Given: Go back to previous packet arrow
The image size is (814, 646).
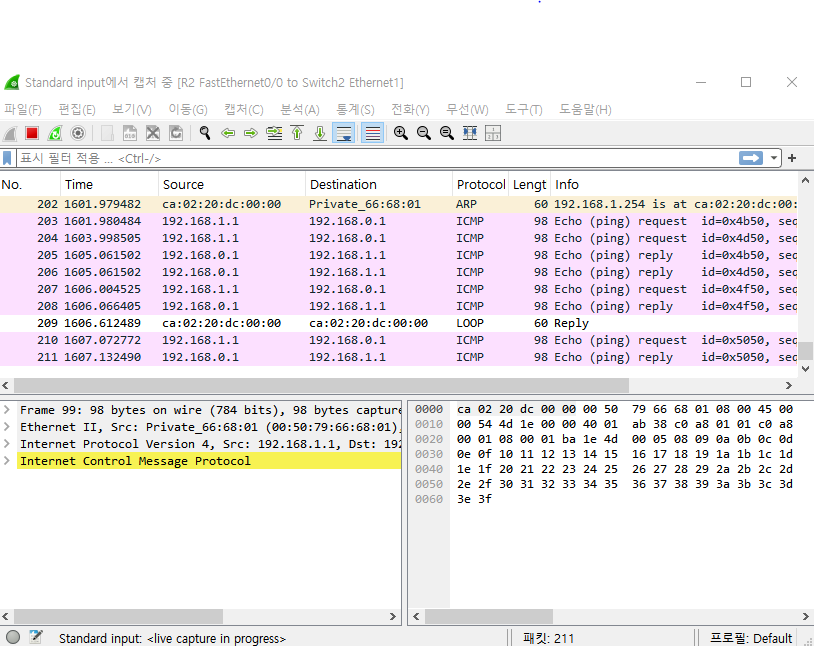Looking at the screenshot, I should 228,133.
